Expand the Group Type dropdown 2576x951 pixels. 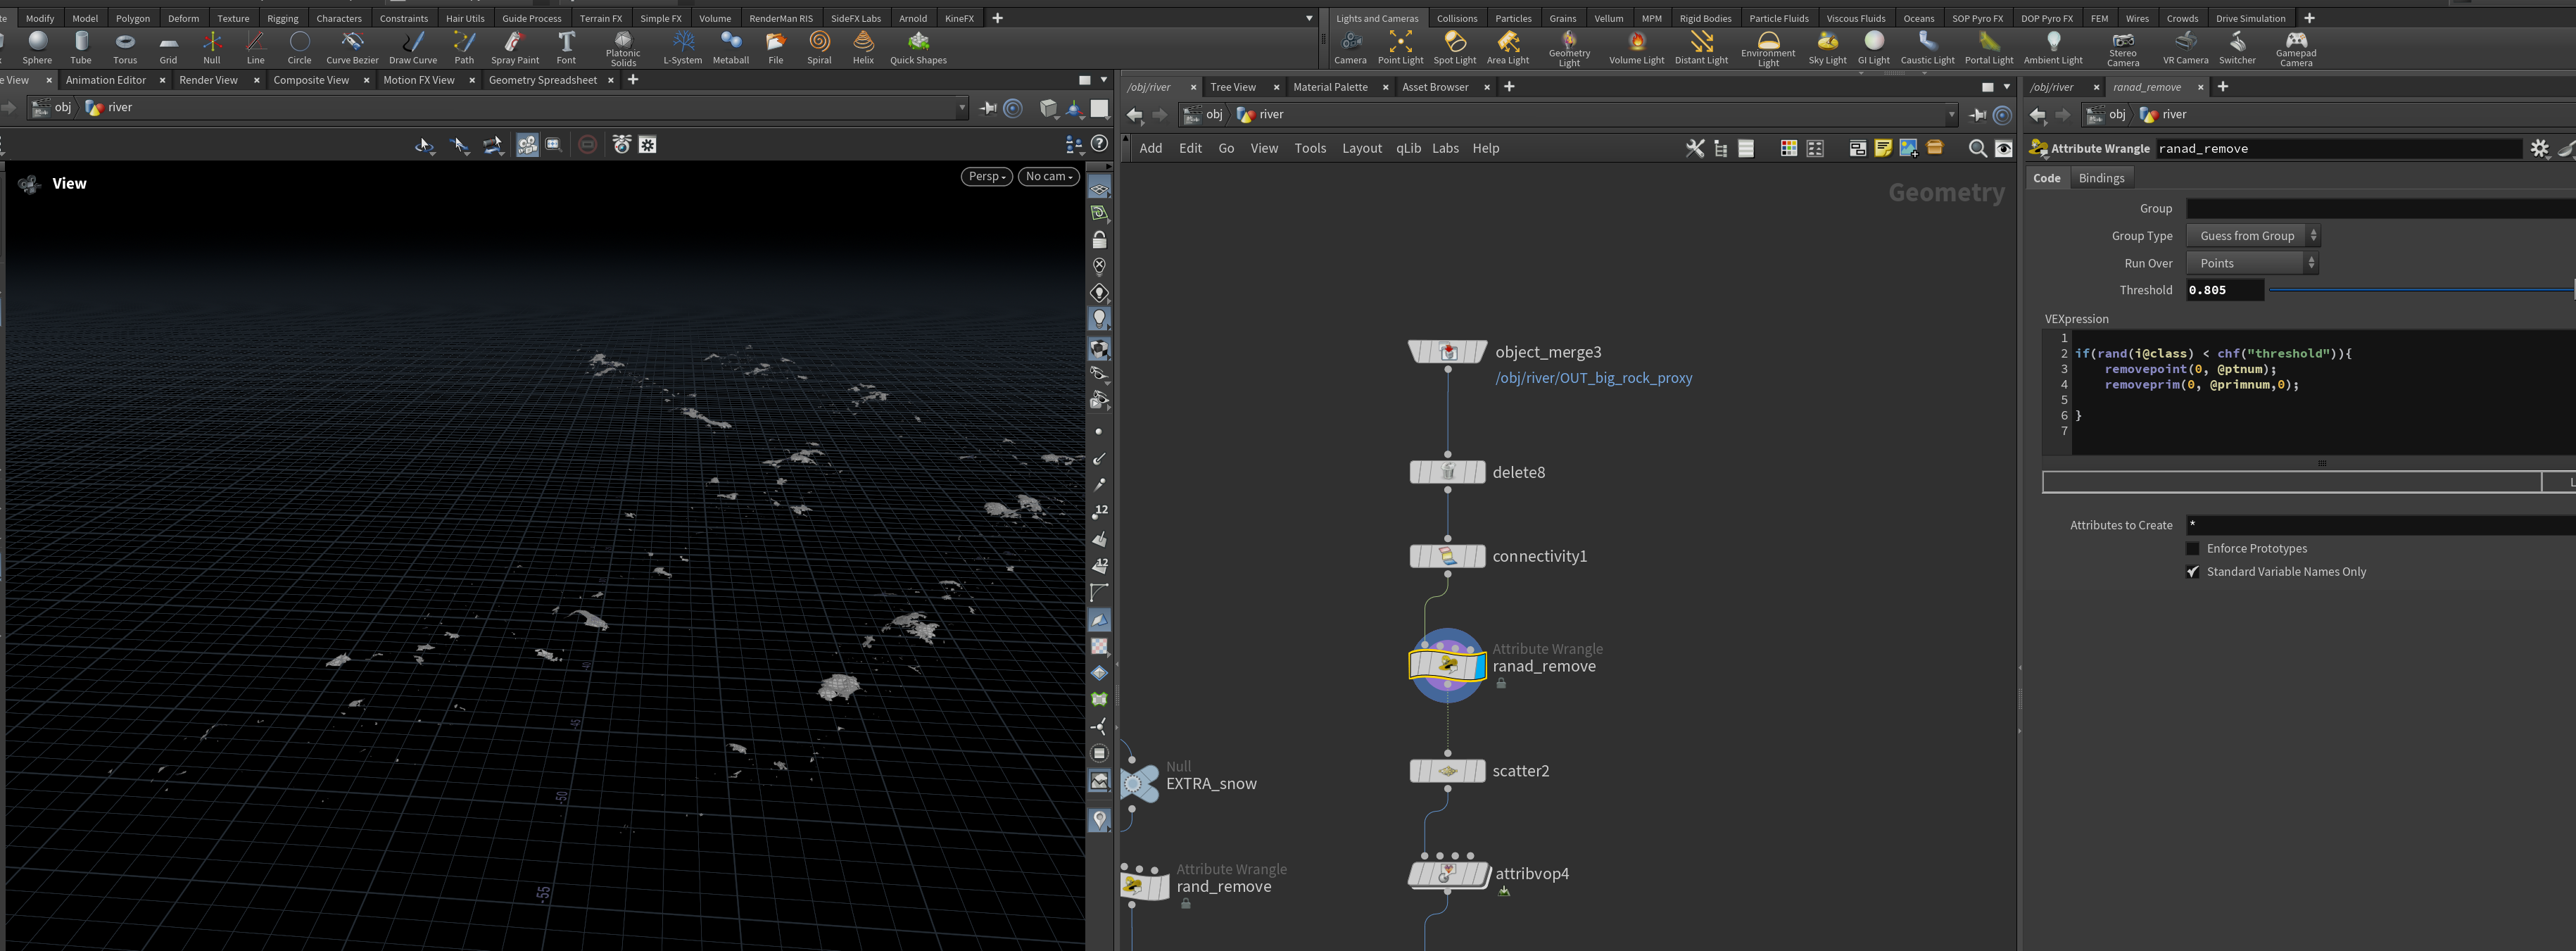point(2252,236)
